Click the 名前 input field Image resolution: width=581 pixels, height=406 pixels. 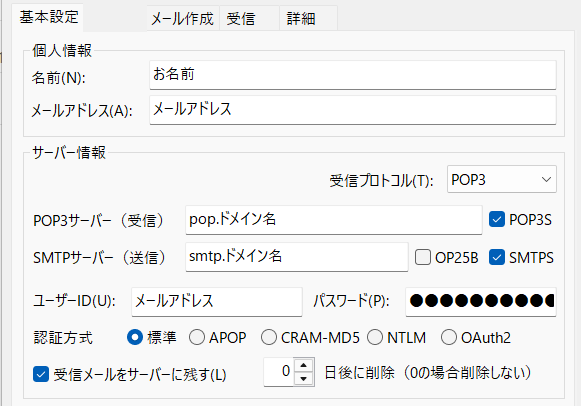coord(353,75)
